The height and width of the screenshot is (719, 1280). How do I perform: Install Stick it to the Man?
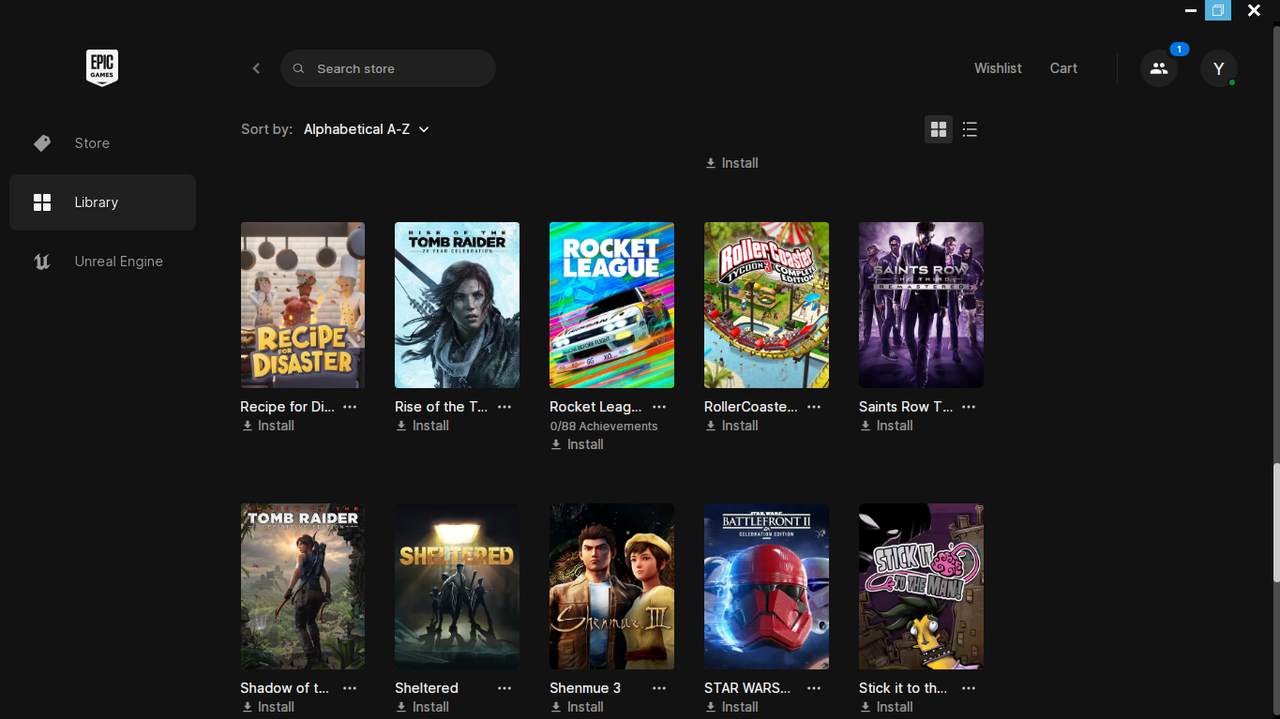pyautogui.click(x=886, y=707)
